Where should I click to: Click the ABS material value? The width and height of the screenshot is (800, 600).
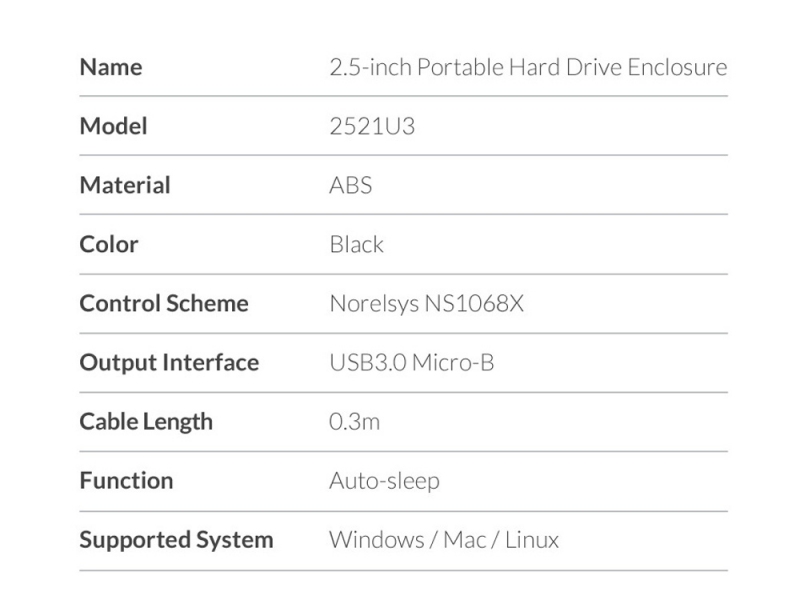point(350,185)
